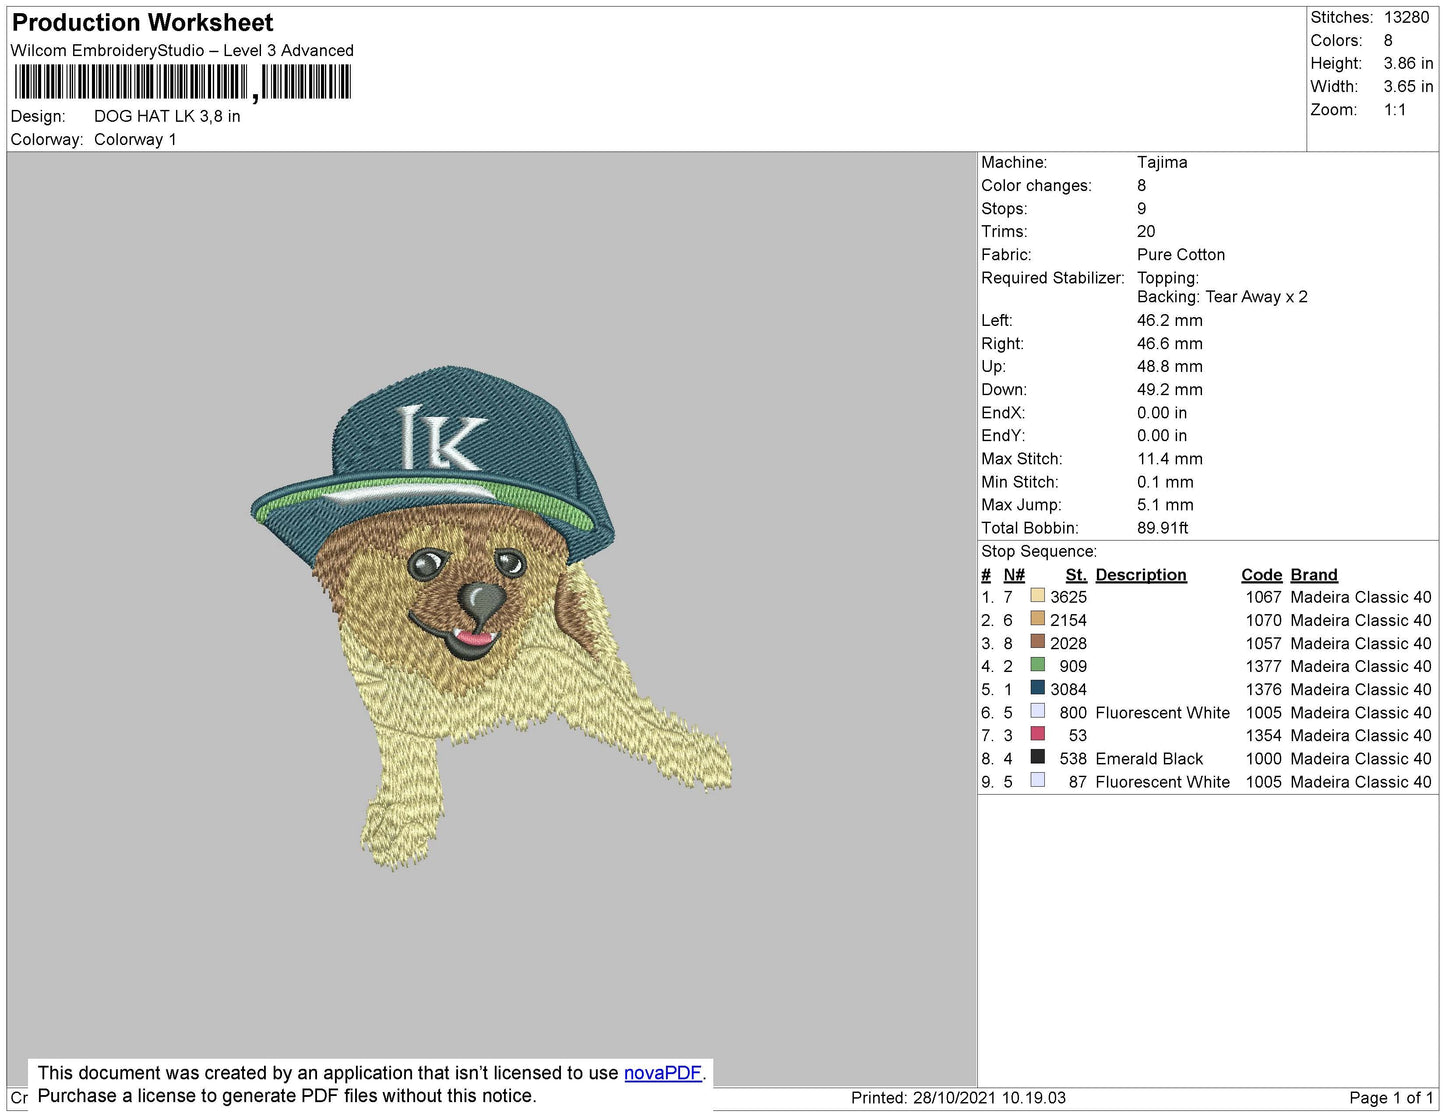Viewport: 1445px width, 1117px height.
Task: Click the Machine value Tajima
Action: pos(1162,162)
